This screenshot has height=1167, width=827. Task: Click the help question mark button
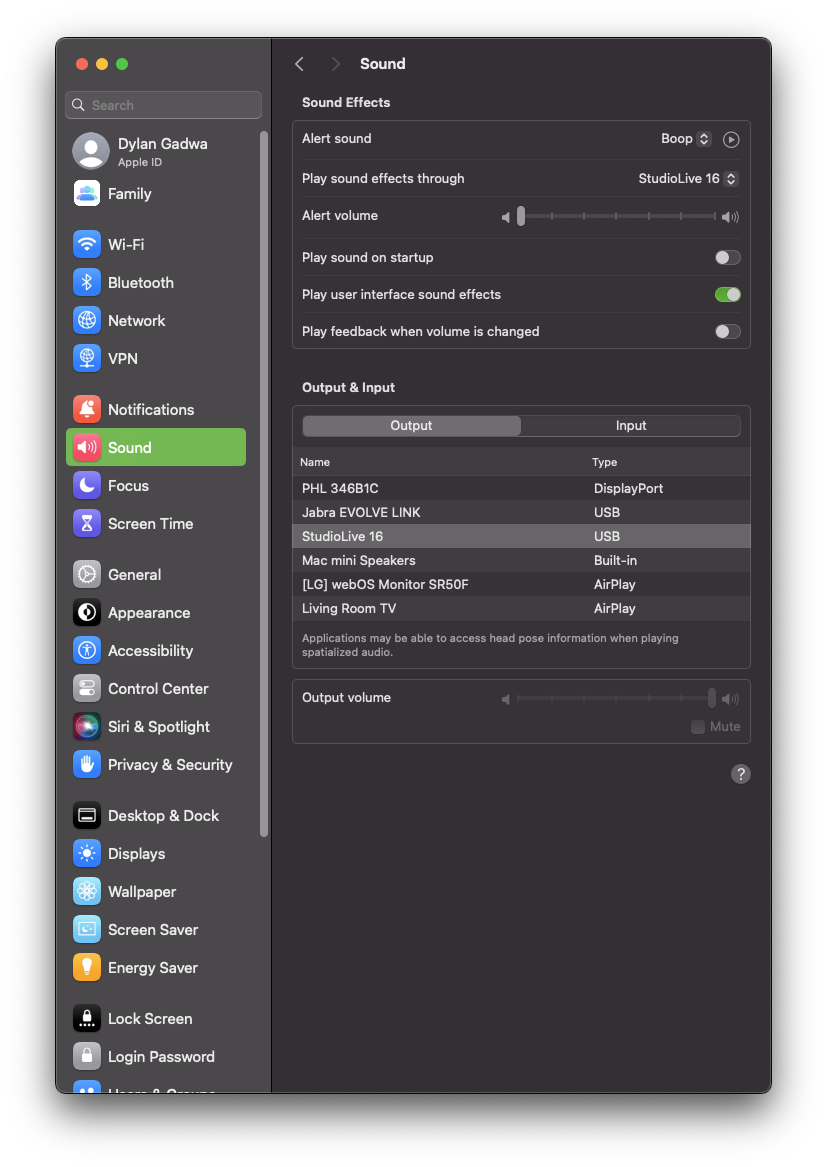click(x=740, y=774)
